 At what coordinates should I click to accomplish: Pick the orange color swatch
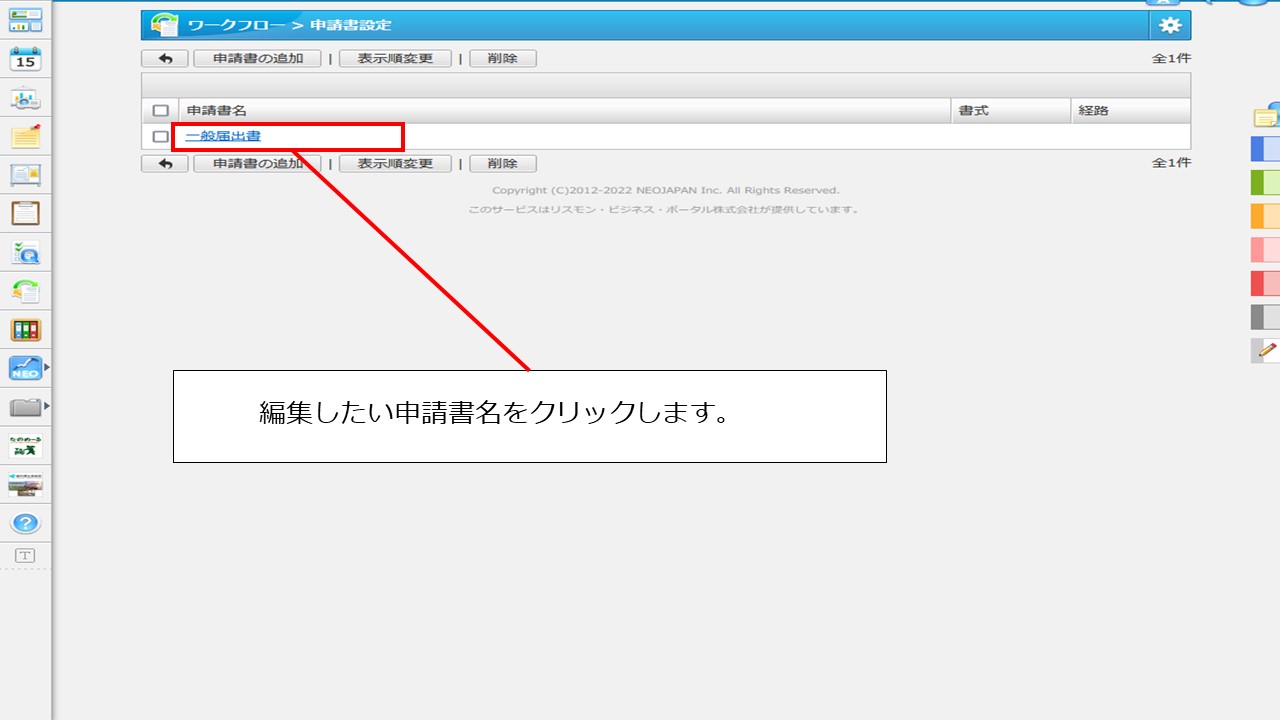coord(1265,216)
